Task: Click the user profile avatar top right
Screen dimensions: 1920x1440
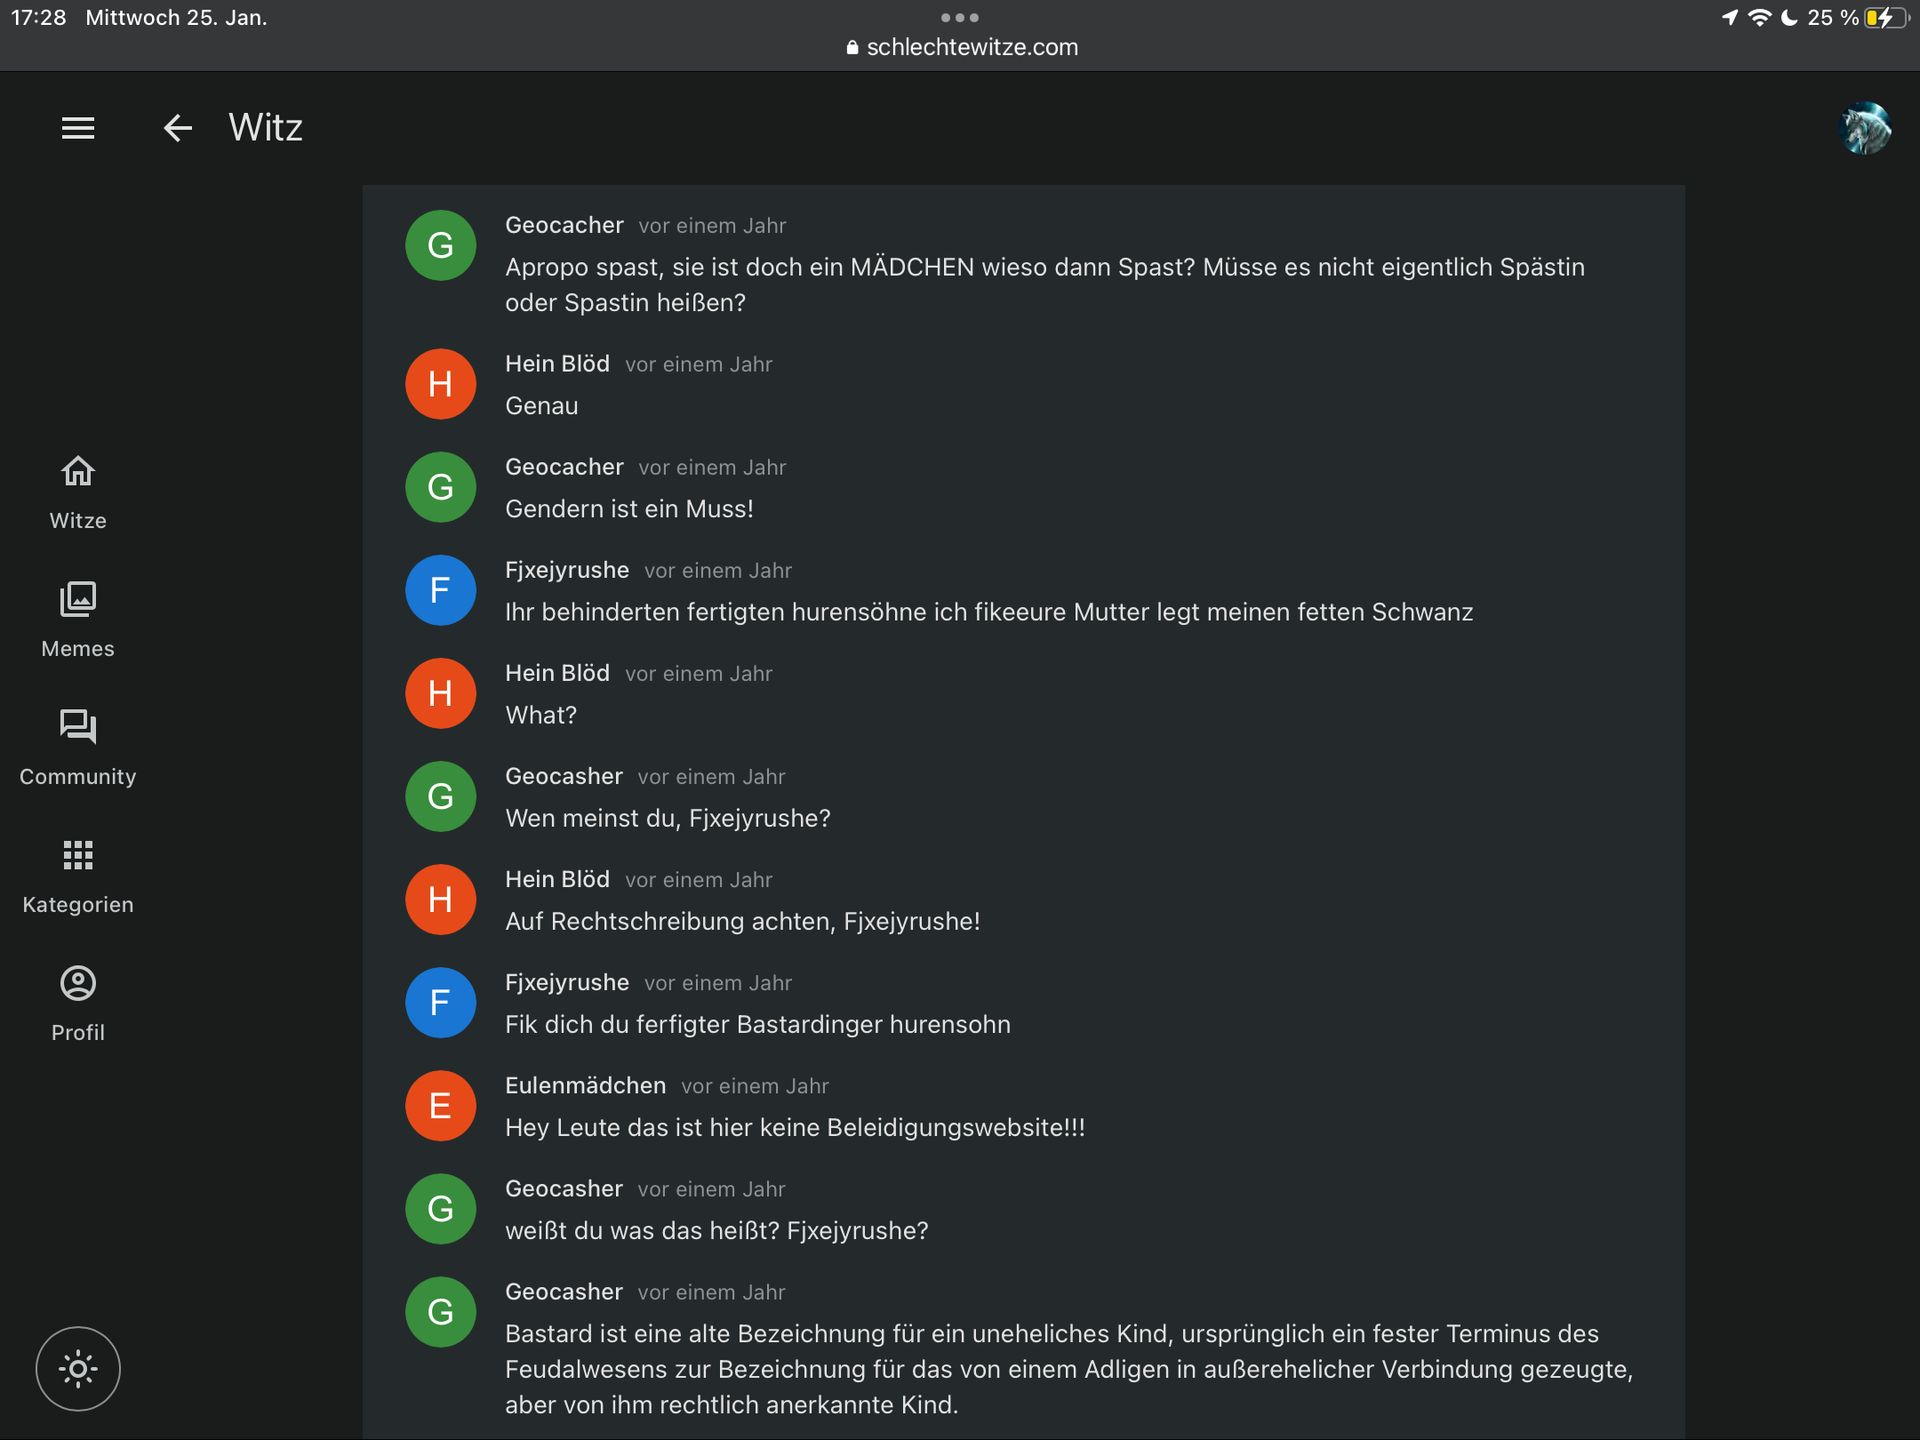Action: click(x=1865, y=128)
